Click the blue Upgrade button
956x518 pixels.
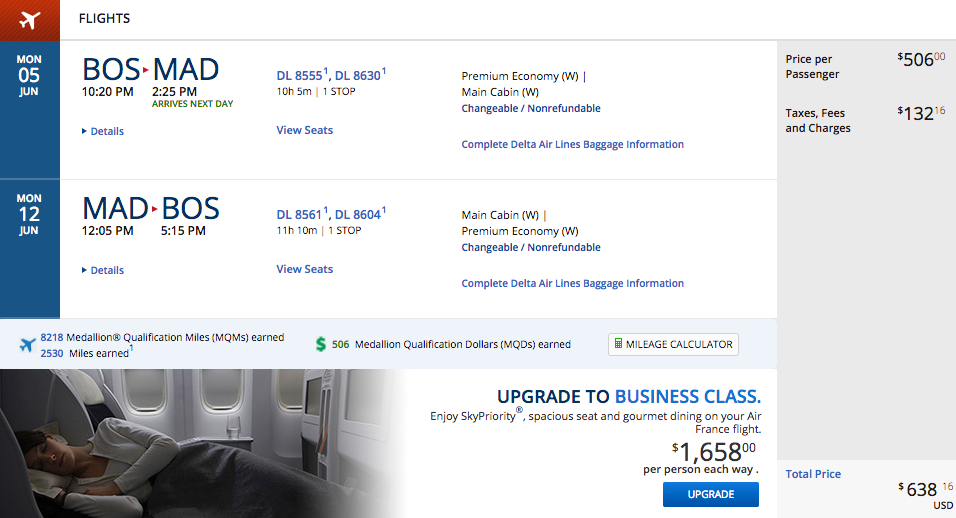pos(711,494)
